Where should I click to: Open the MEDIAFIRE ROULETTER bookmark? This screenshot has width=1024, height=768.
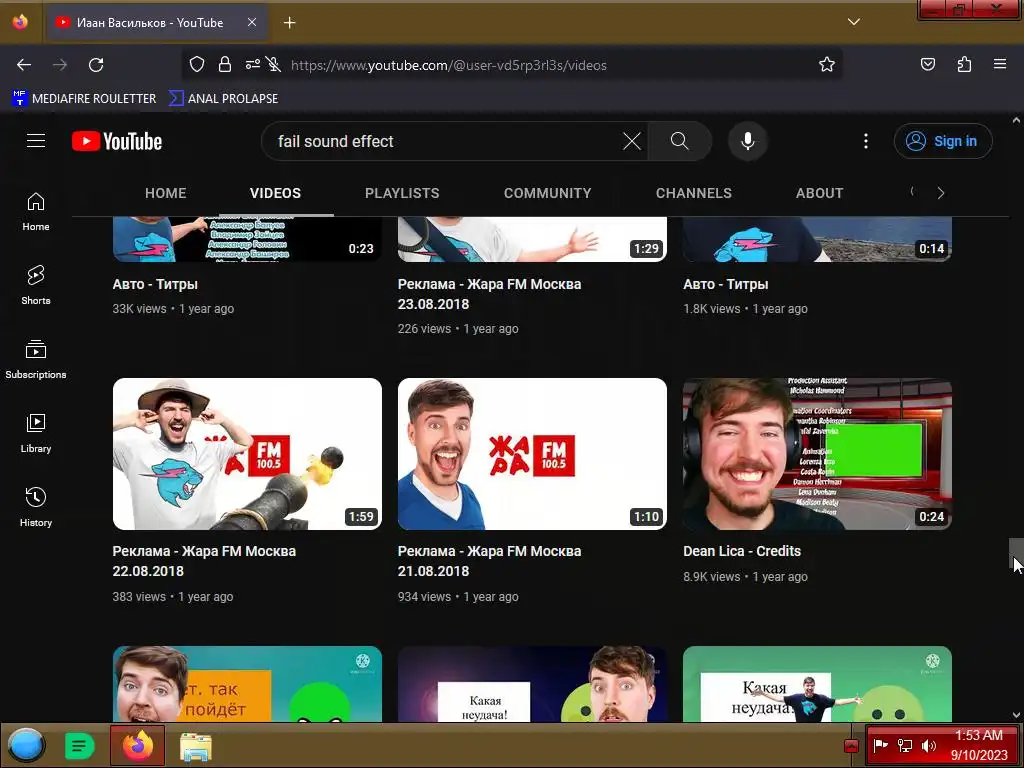click(84, 99)
